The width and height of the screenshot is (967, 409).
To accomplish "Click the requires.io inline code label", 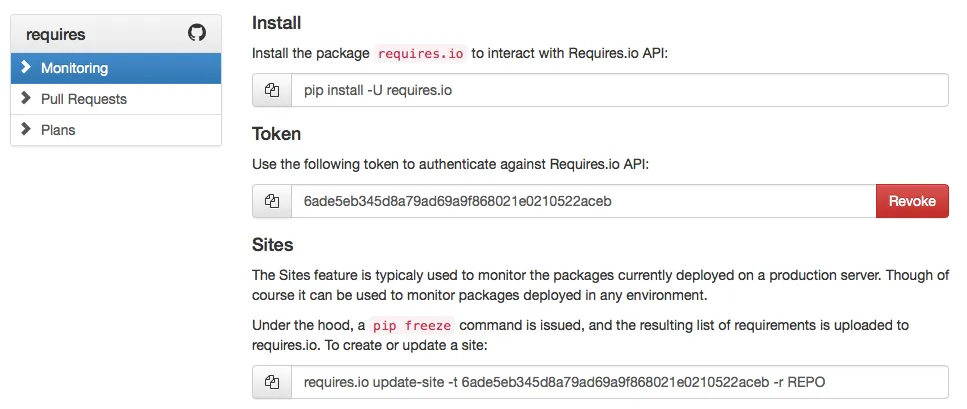I will (421, 54).
